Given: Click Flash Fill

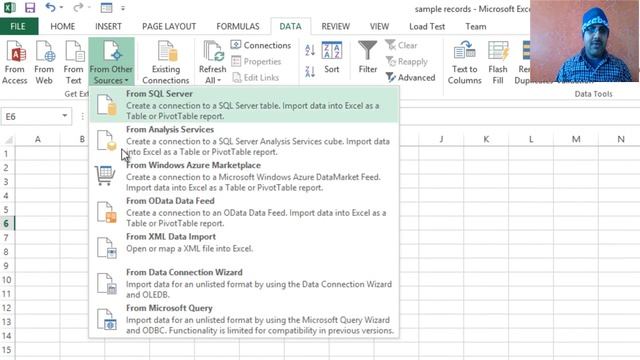Looking at the screenshot, I should click(x=498, y=62).
